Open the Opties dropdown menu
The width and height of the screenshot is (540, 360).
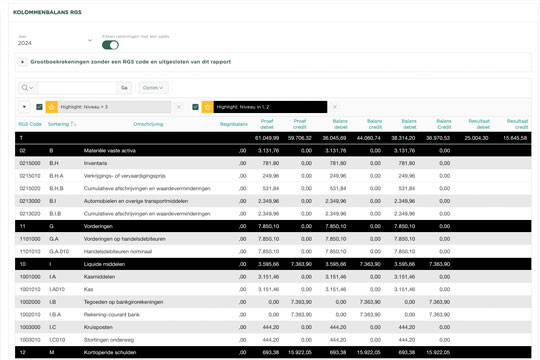(153, 88)
